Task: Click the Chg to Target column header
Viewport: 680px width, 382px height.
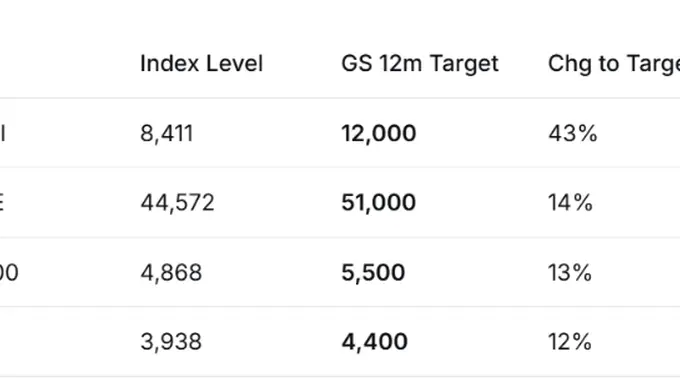Action: [614, 65]
